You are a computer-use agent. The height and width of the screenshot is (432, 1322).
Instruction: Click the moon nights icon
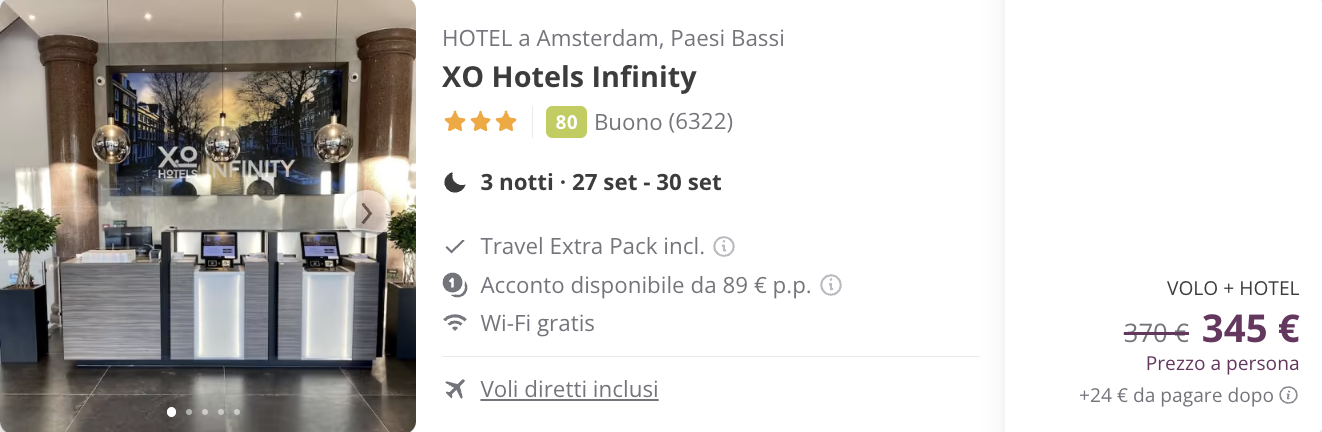pyautogui.click(x=456, y=182)
